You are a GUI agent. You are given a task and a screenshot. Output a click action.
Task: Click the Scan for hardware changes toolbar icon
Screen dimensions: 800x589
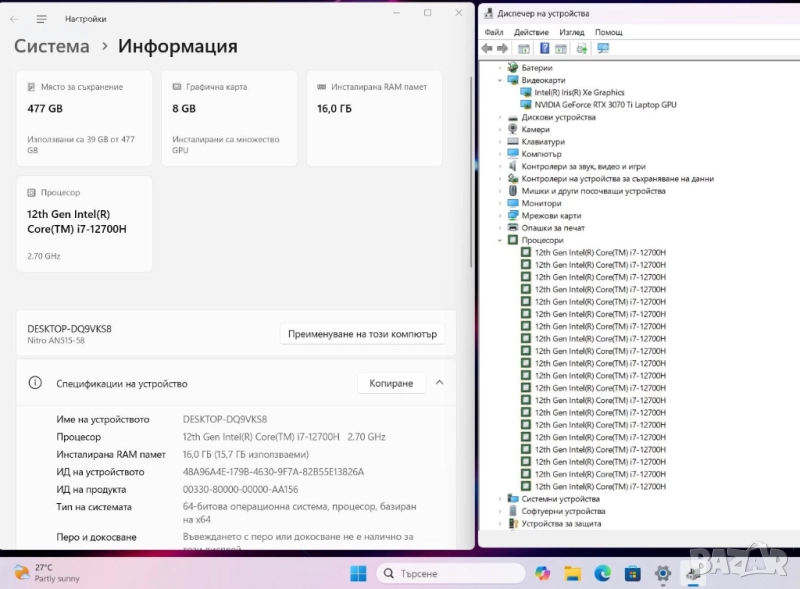coord(581,48)
